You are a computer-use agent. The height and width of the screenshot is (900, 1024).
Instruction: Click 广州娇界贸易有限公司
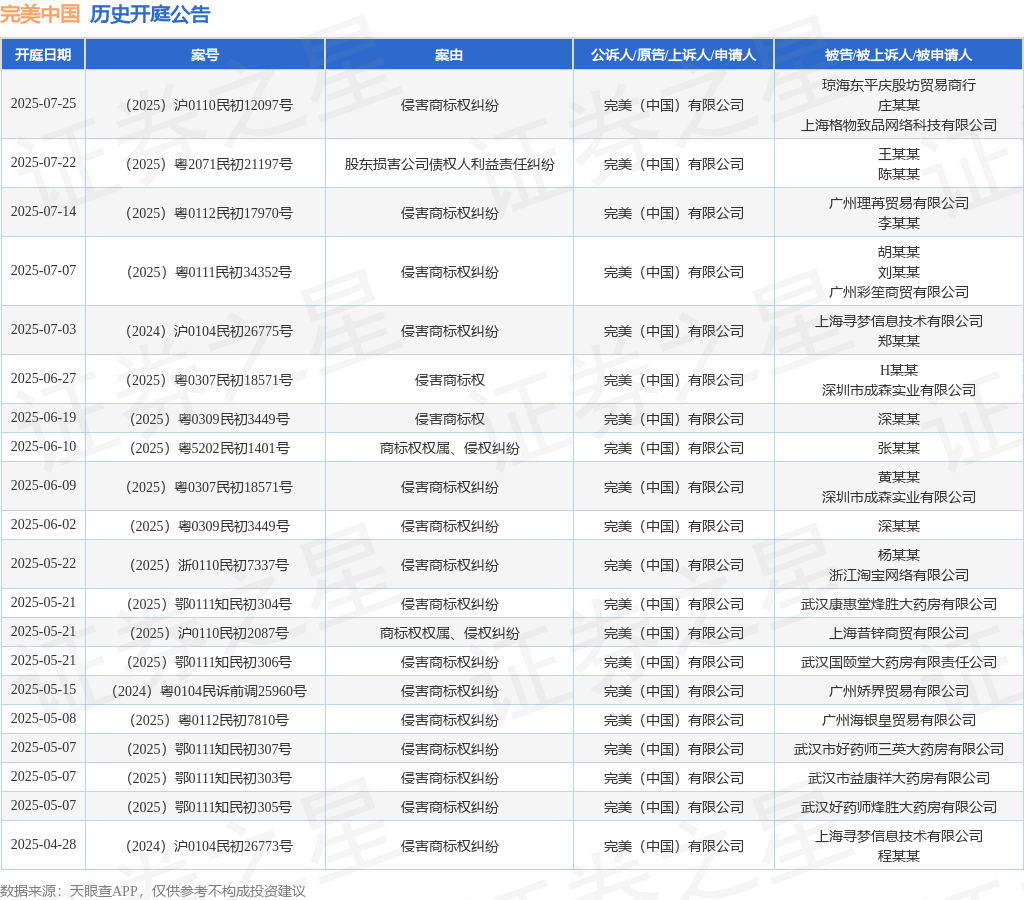[899, 691]
